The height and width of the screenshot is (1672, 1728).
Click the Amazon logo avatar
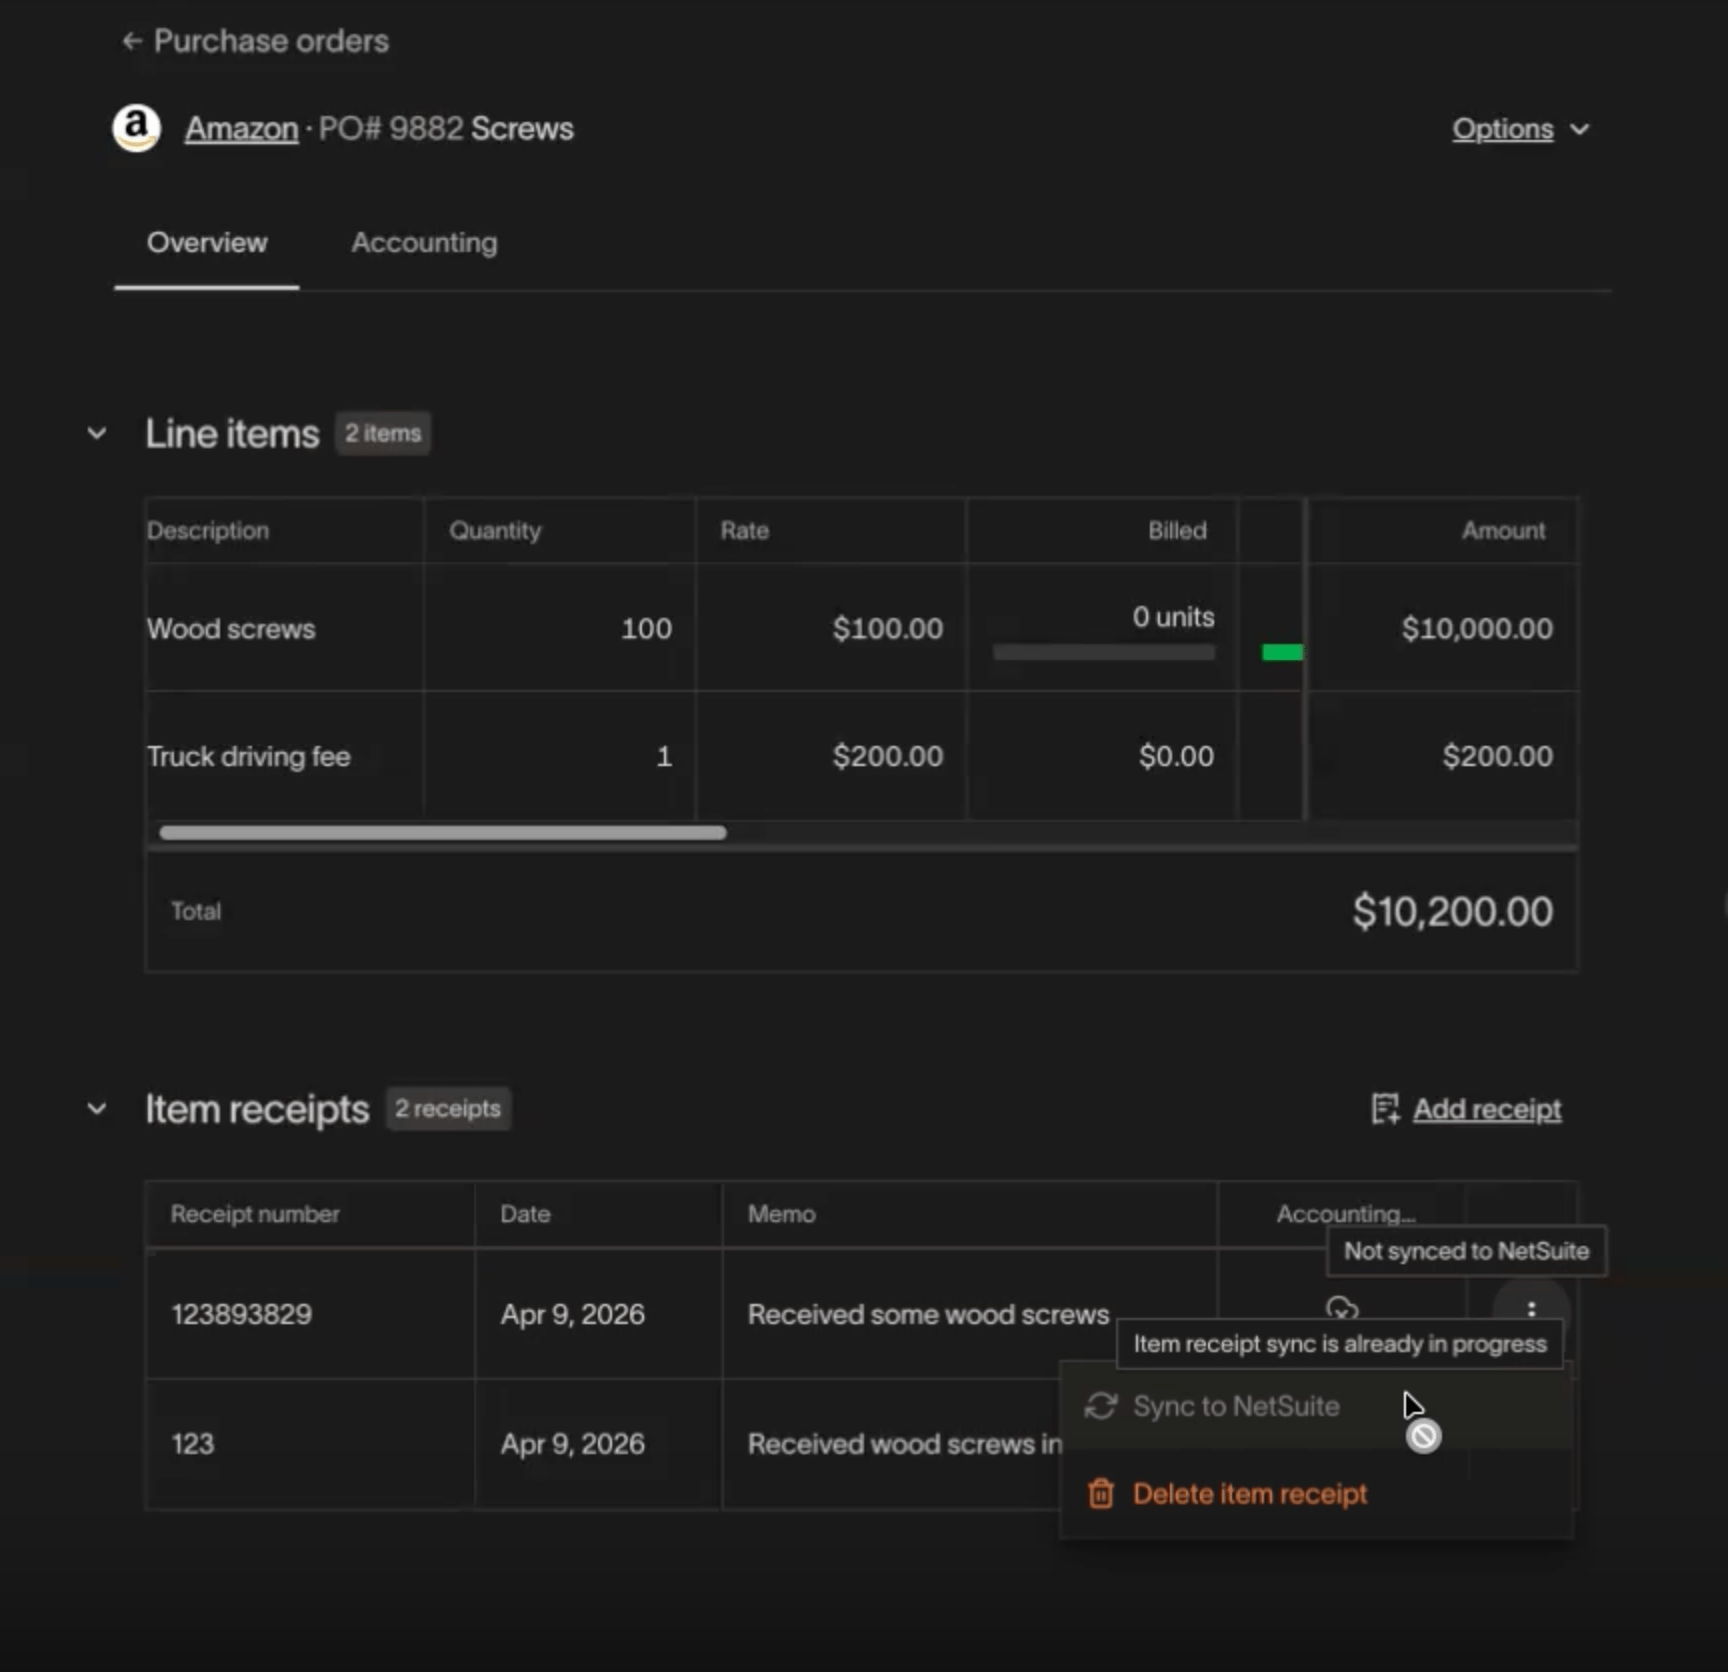[x=137, y=128]
